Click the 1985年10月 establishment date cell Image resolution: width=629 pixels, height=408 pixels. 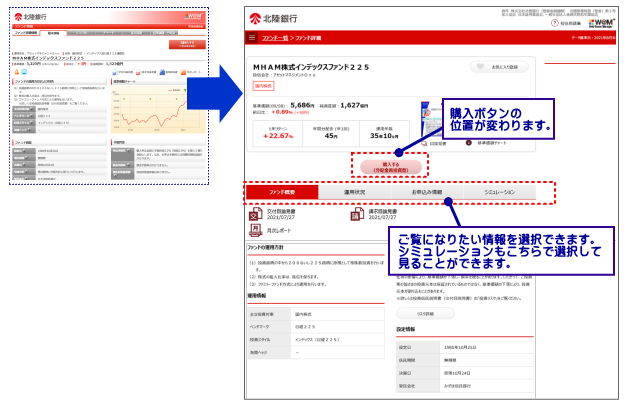tap(486, 347)
